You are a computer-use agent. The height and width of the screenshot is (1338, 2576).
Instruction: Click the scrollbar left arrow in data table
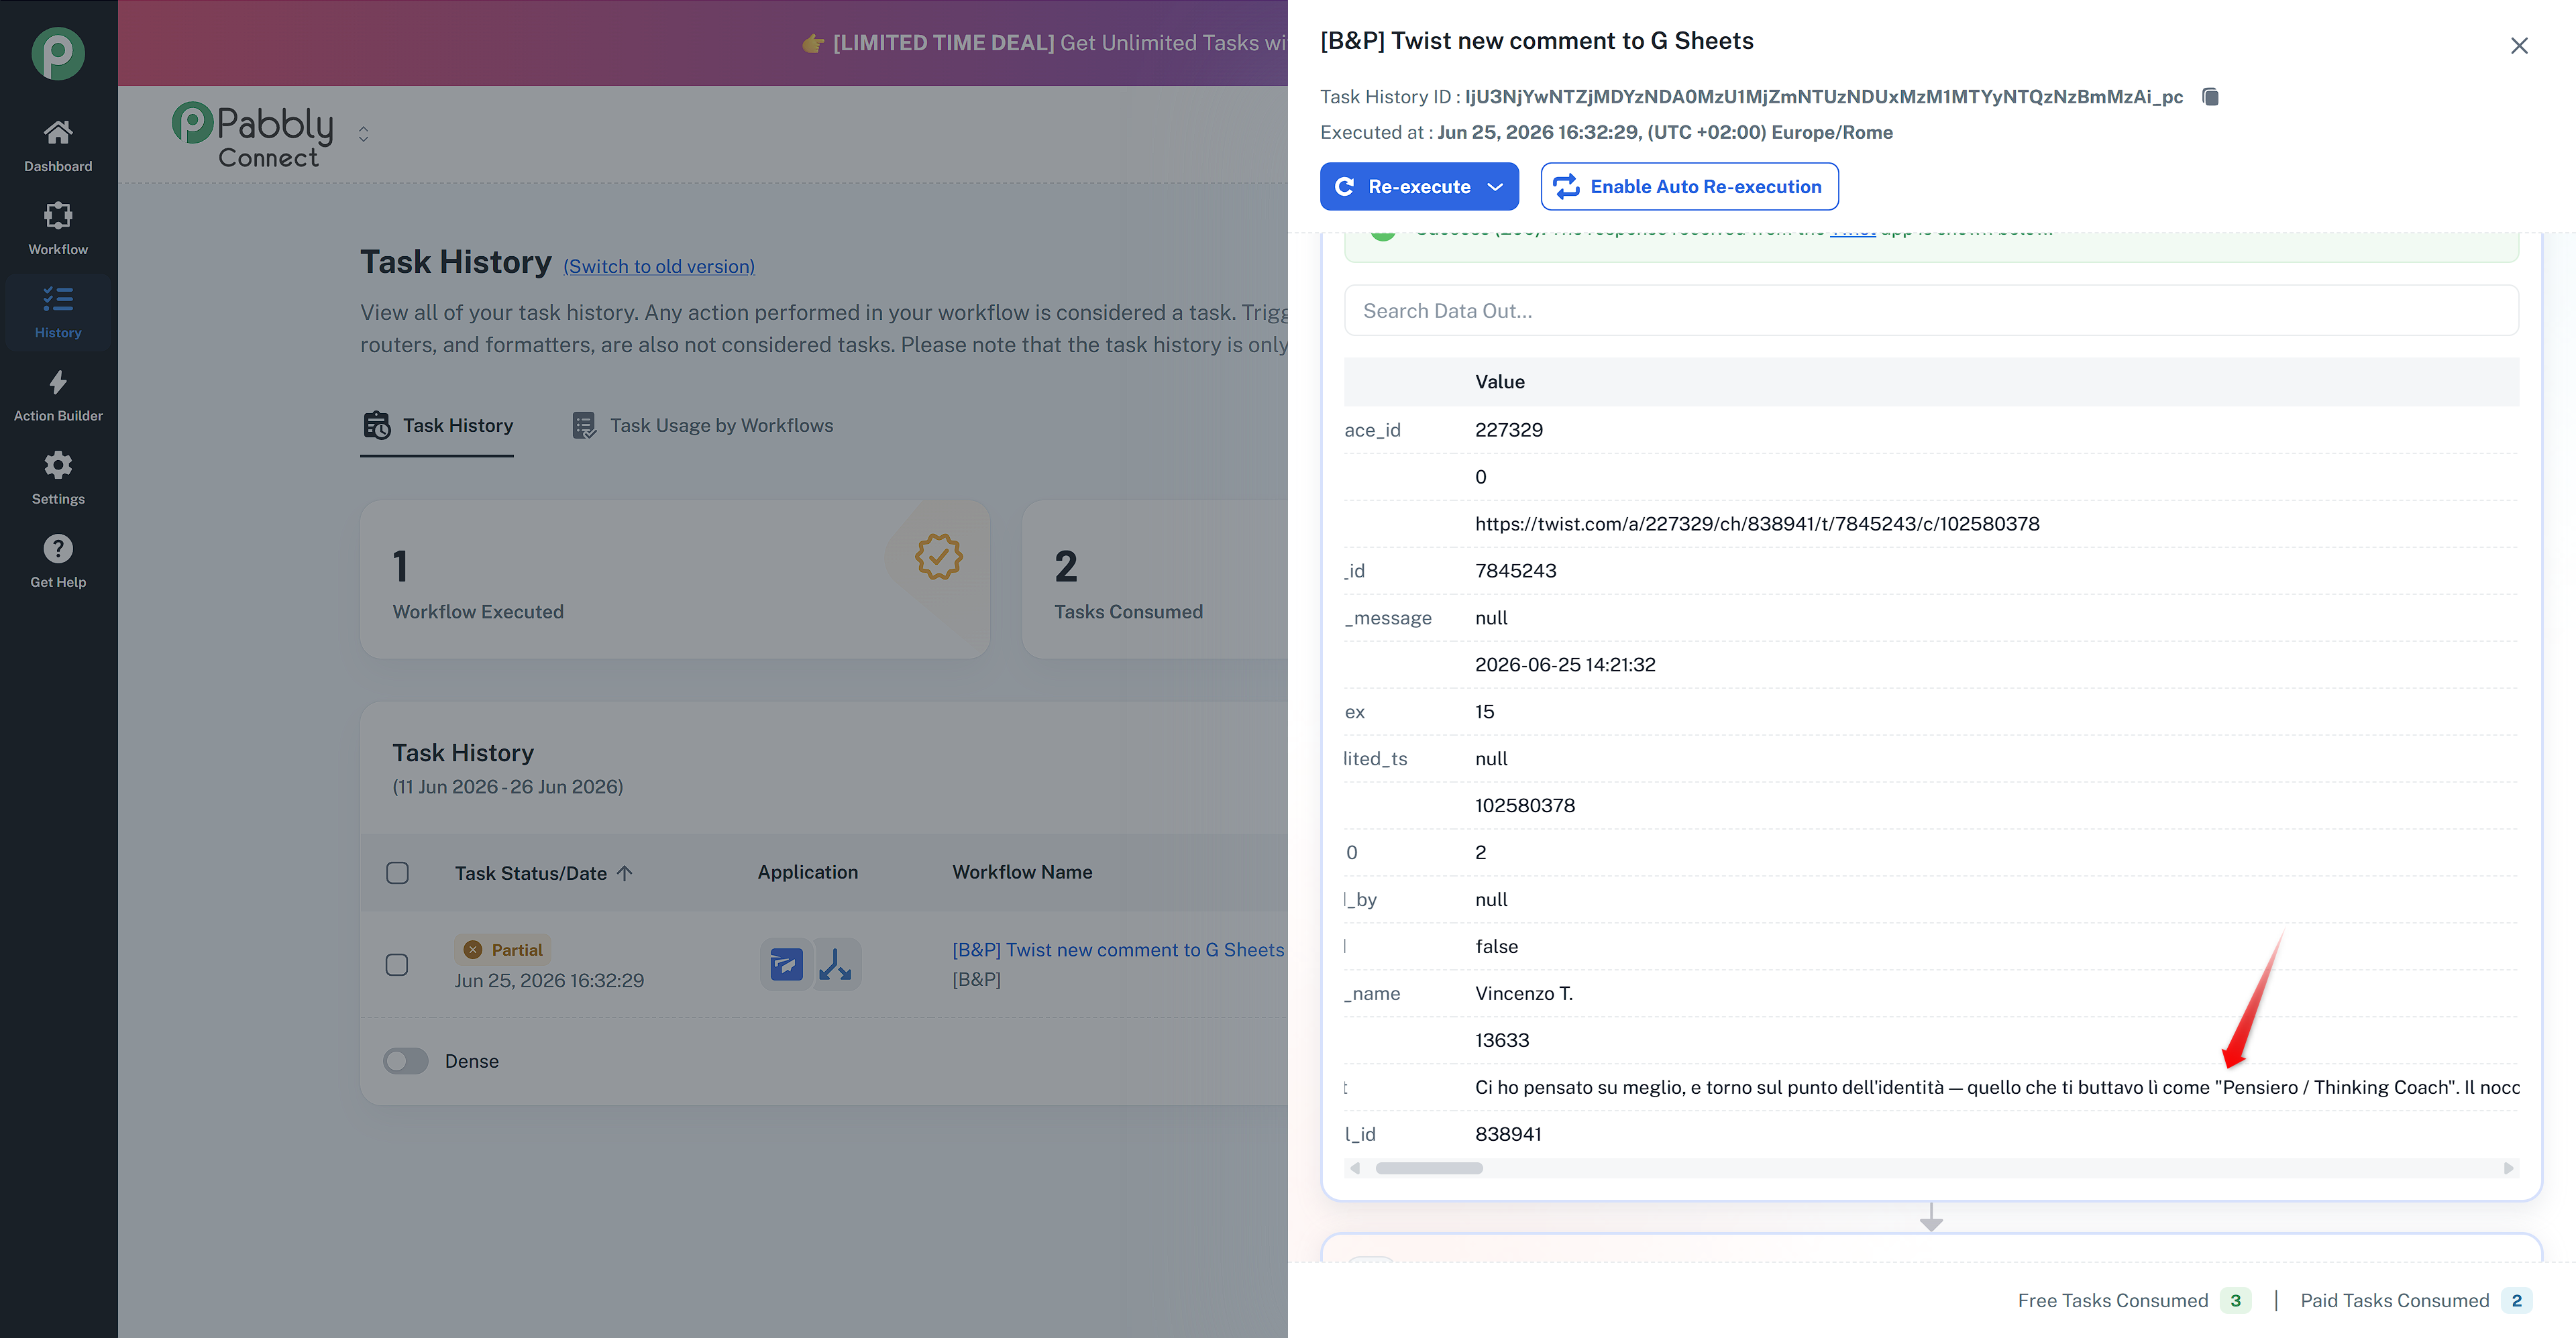pyautogui.click(x=1355, y=1168)
